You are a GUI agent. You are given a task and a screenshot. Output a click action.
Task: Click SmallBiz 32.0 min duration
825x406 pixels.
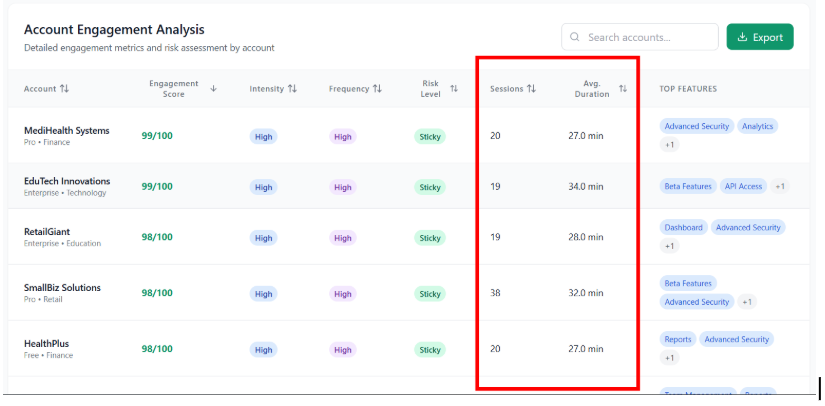pyautogui.click(x=586, y=293)
